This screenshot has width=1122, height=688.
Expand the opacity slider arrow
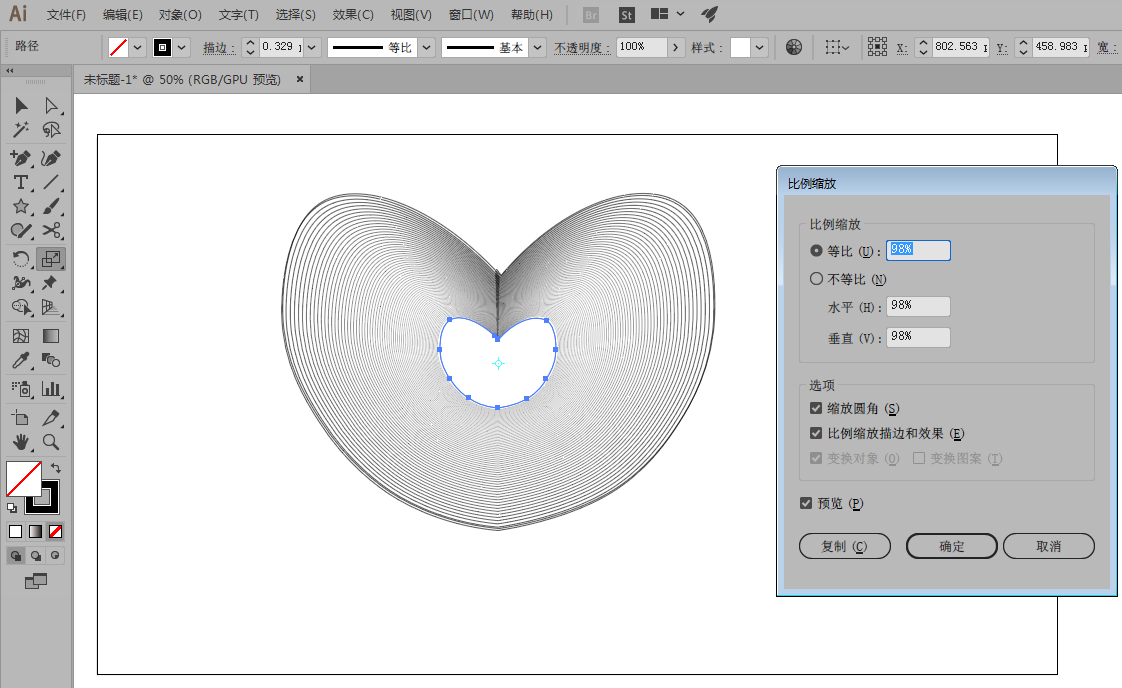tap(675, 47)
